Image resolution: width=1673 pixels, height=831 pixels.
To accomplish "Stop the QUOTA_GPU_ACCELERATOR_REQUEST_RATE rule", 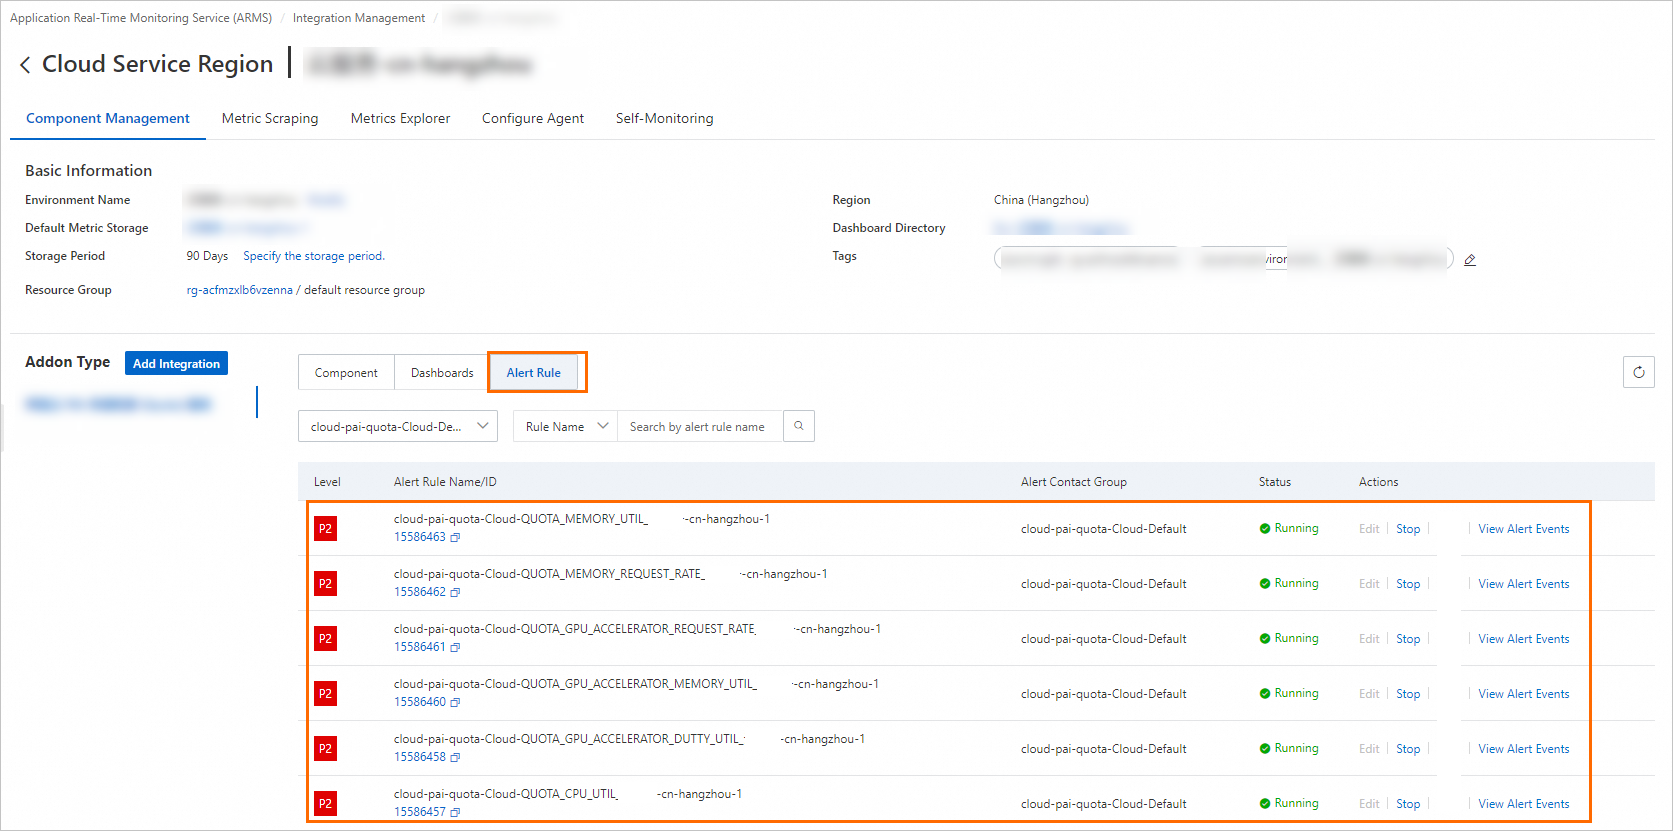I will coord(1408,639).
